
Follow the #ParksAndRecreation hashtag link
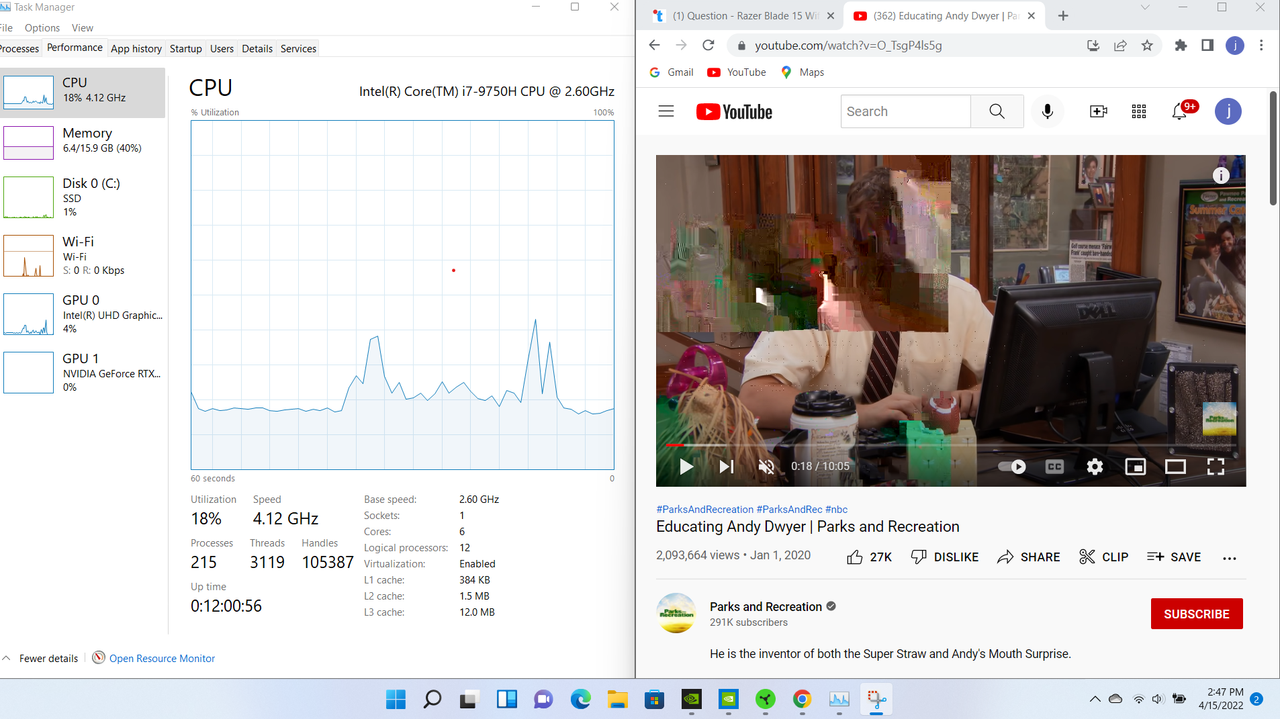(705, 509)
